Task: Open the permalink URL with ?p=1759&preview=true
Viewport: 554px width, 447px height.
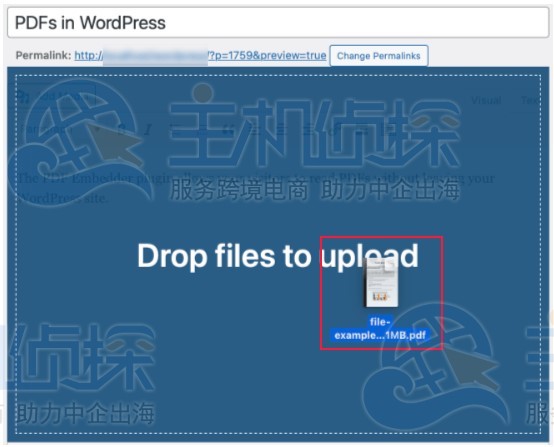Action: (200, 55)
